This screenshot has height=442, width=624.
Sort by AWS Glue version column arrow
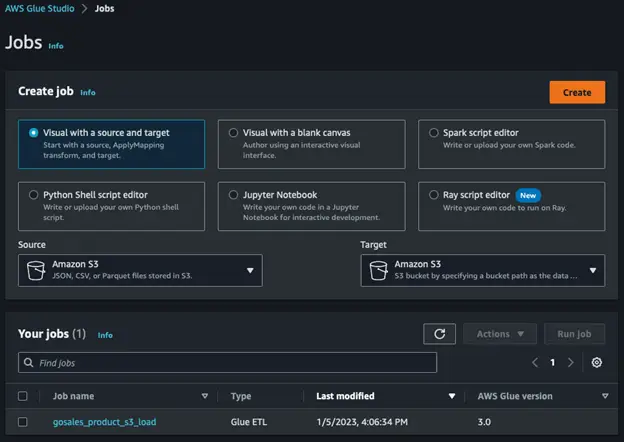(605, 396)
